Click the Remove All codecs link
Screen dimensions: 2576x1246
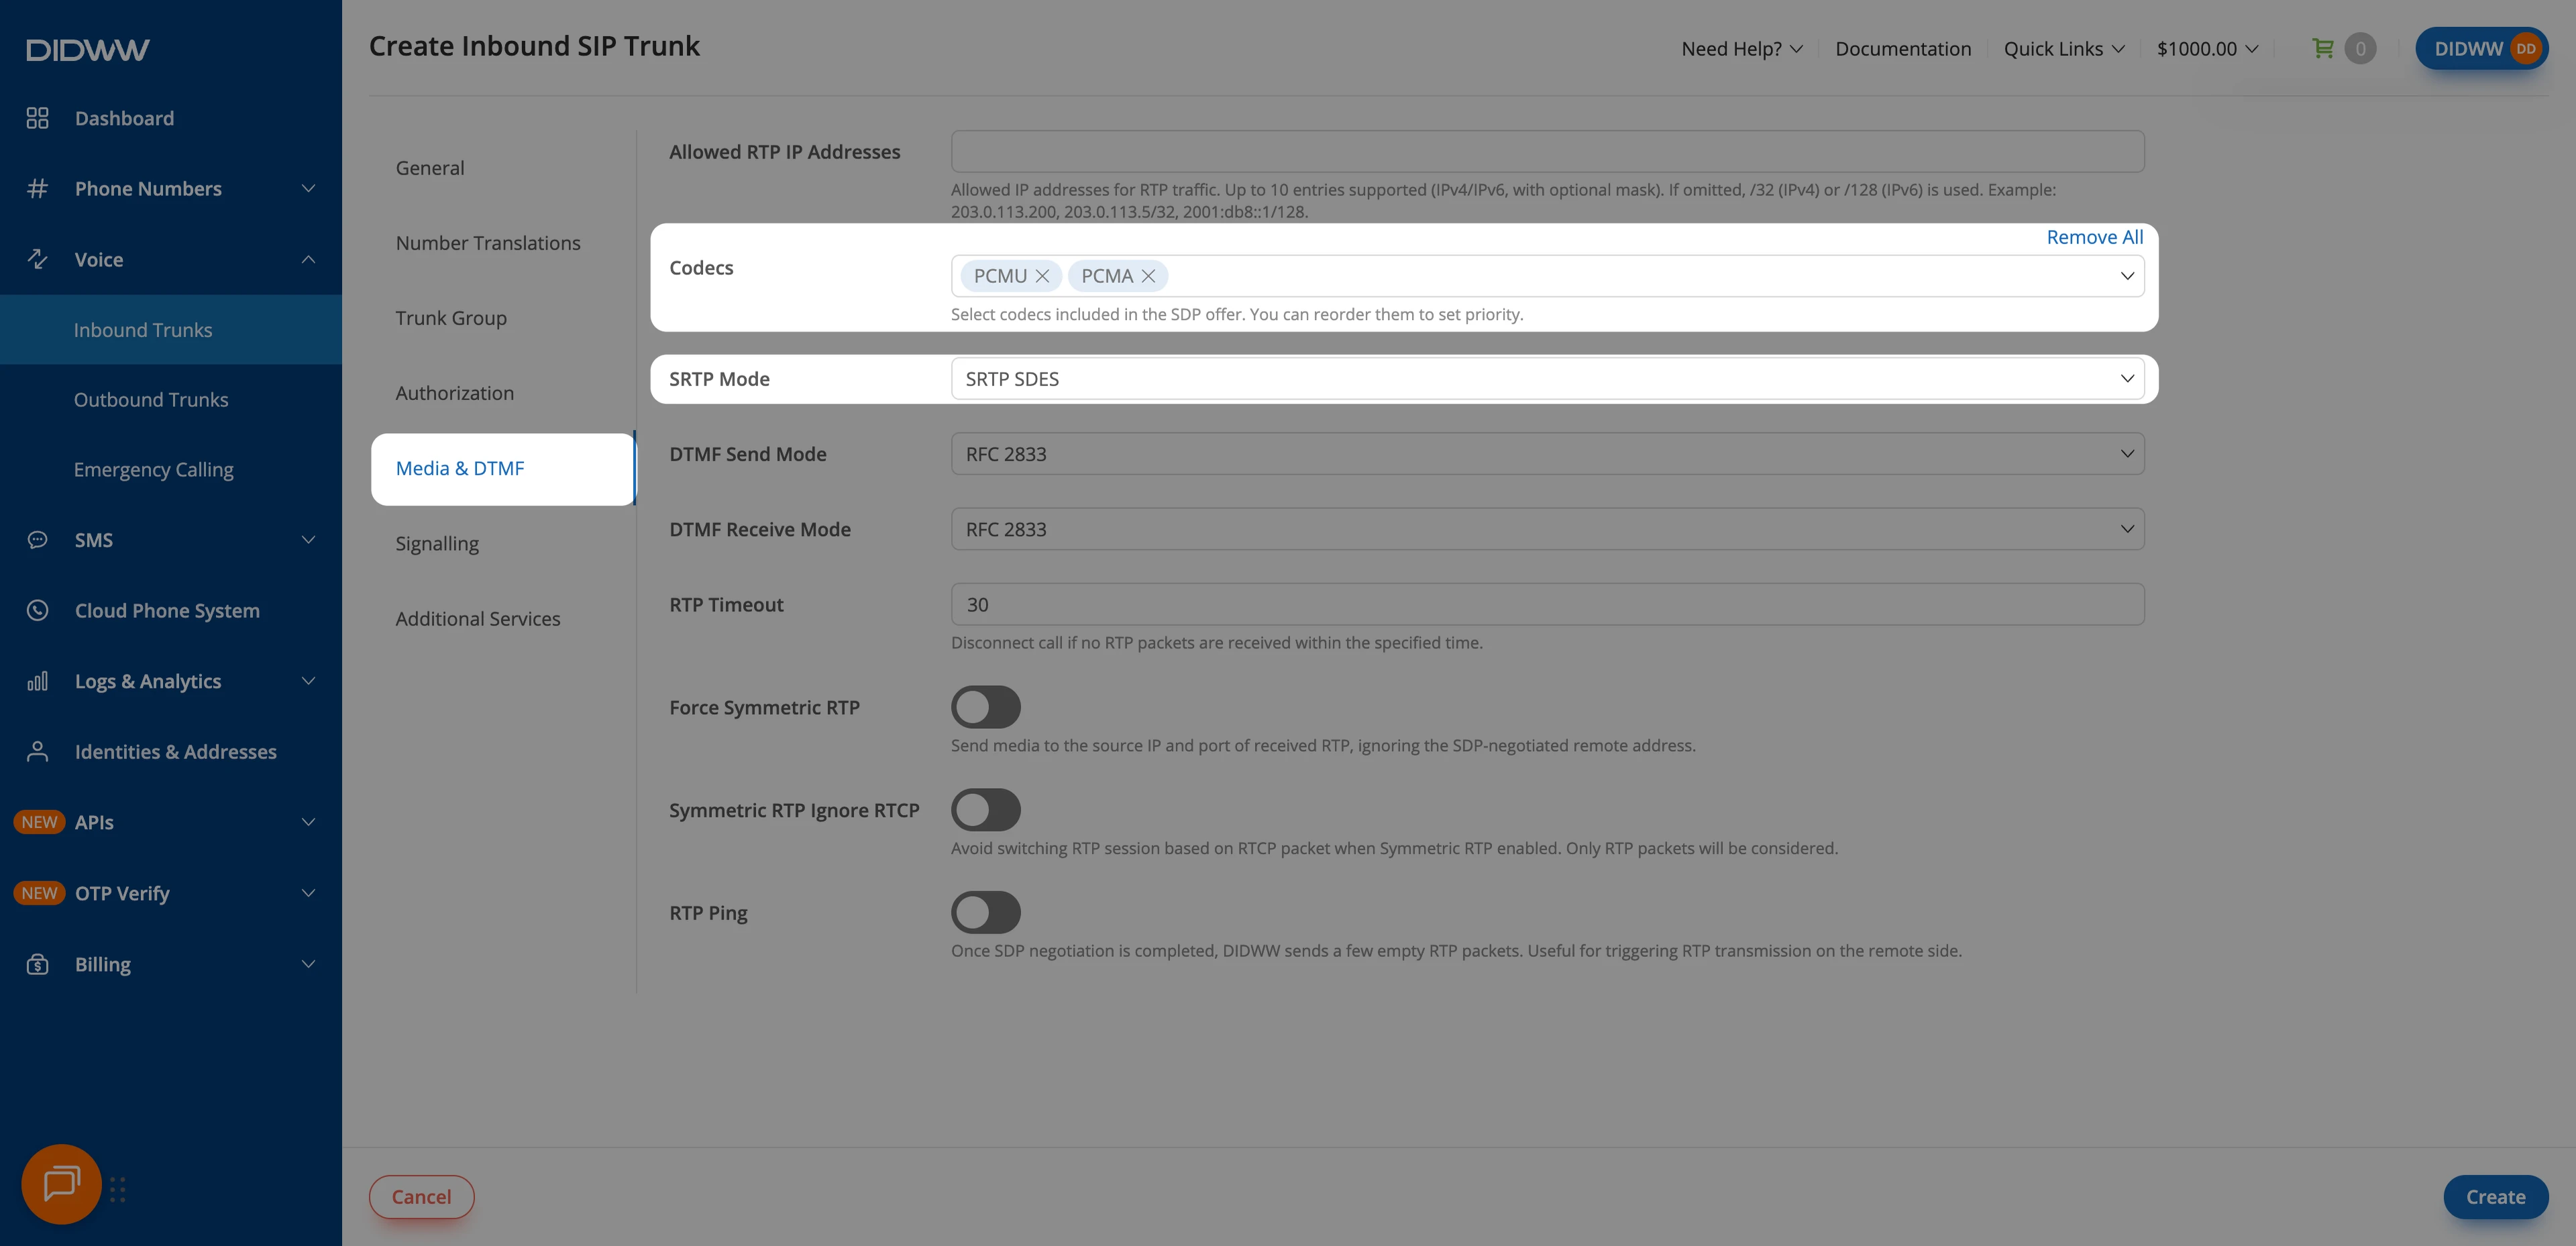pos(2094,237)
